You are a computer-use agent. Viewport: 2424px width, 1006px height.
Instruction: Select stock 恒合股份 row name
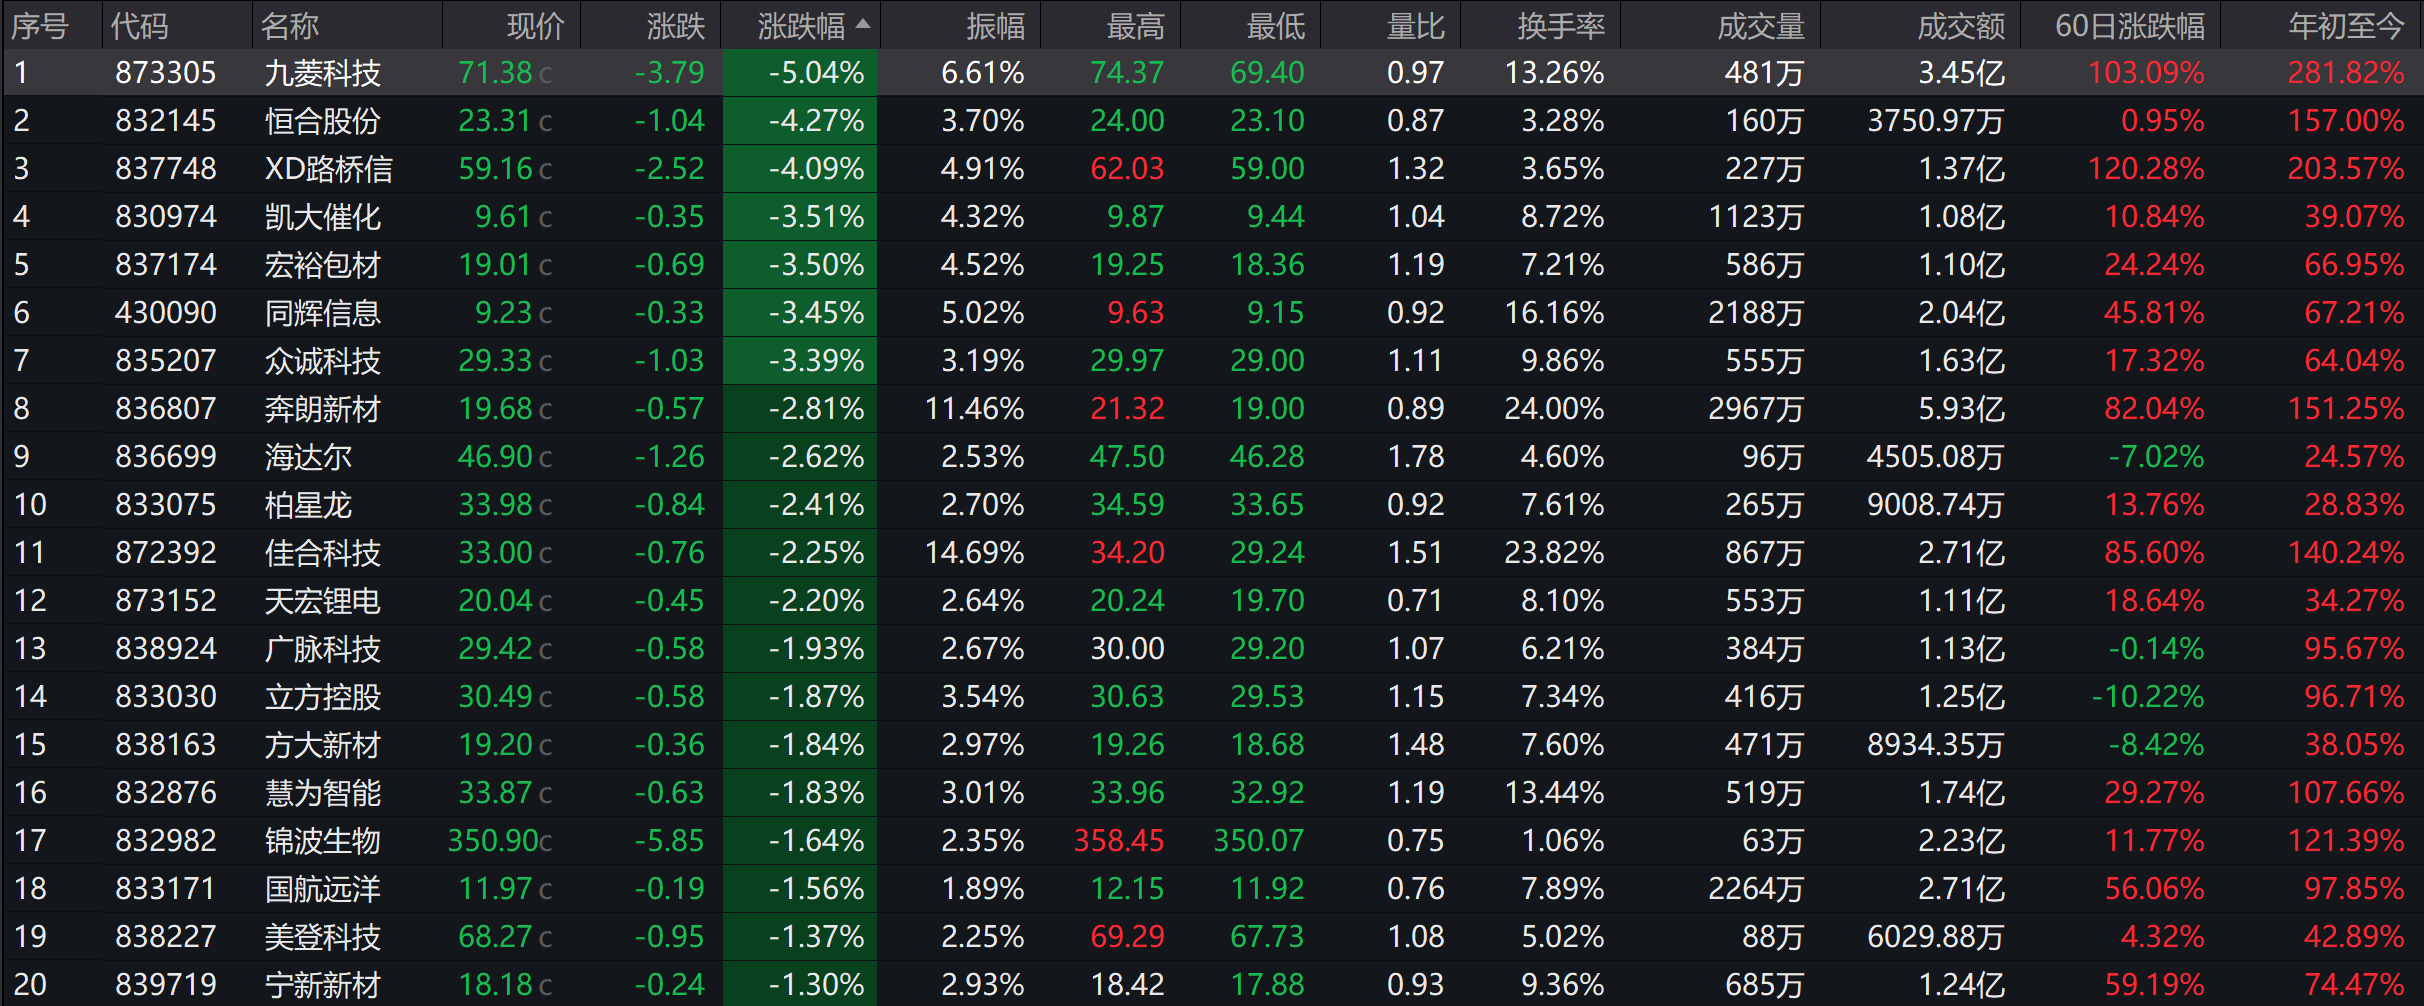[323, 121]
